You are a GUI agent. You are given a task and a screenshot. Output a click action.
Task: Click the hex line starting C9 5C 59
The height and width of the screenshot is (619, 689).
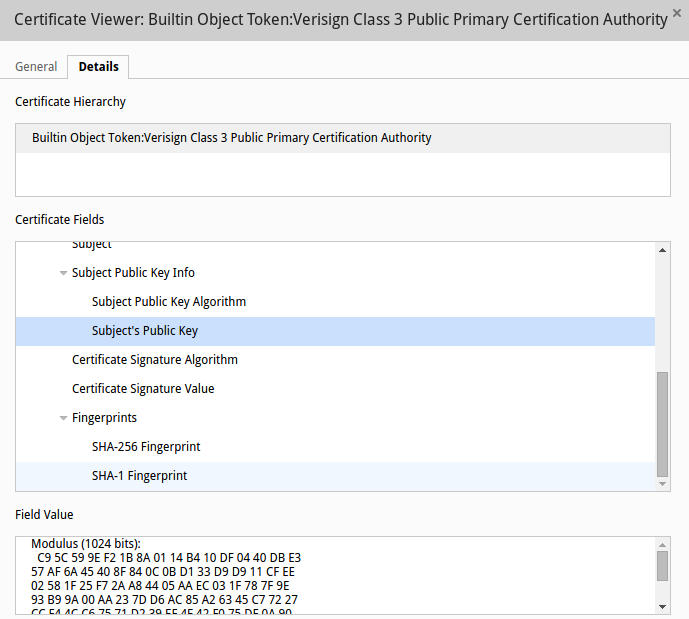169,558
